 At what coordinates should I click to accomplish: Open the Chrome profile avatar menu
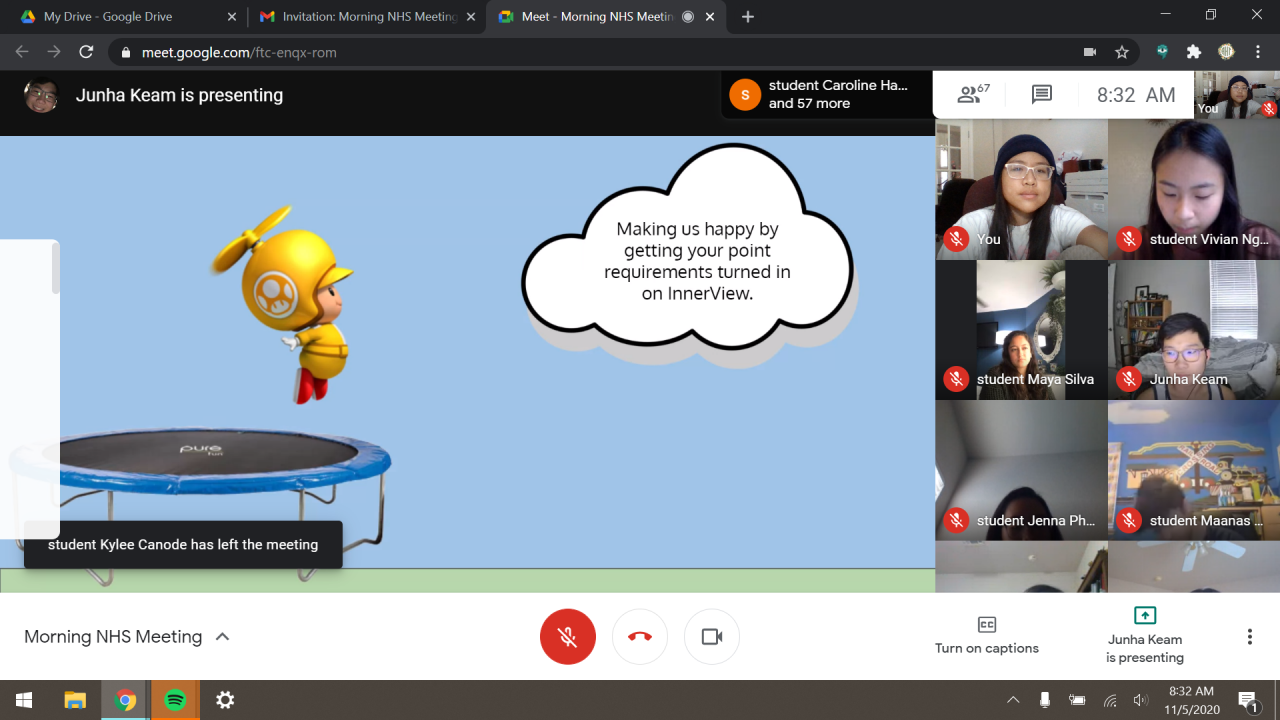1226,52
